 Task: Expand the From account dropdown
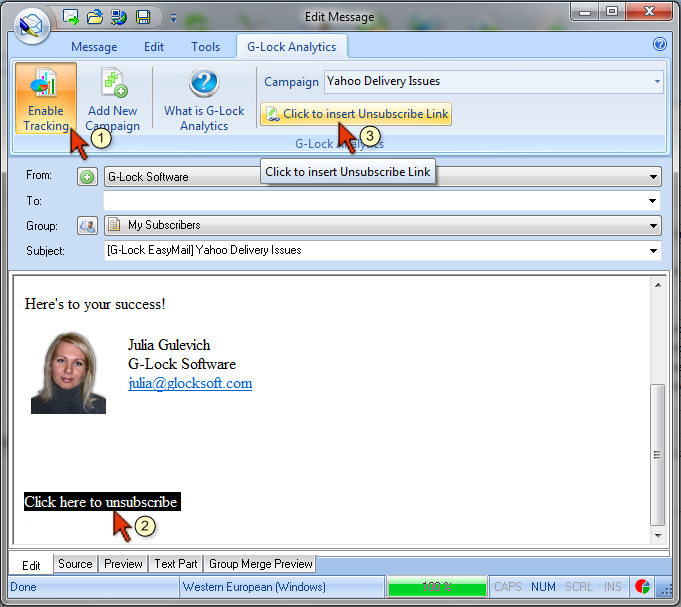(653, 177)
